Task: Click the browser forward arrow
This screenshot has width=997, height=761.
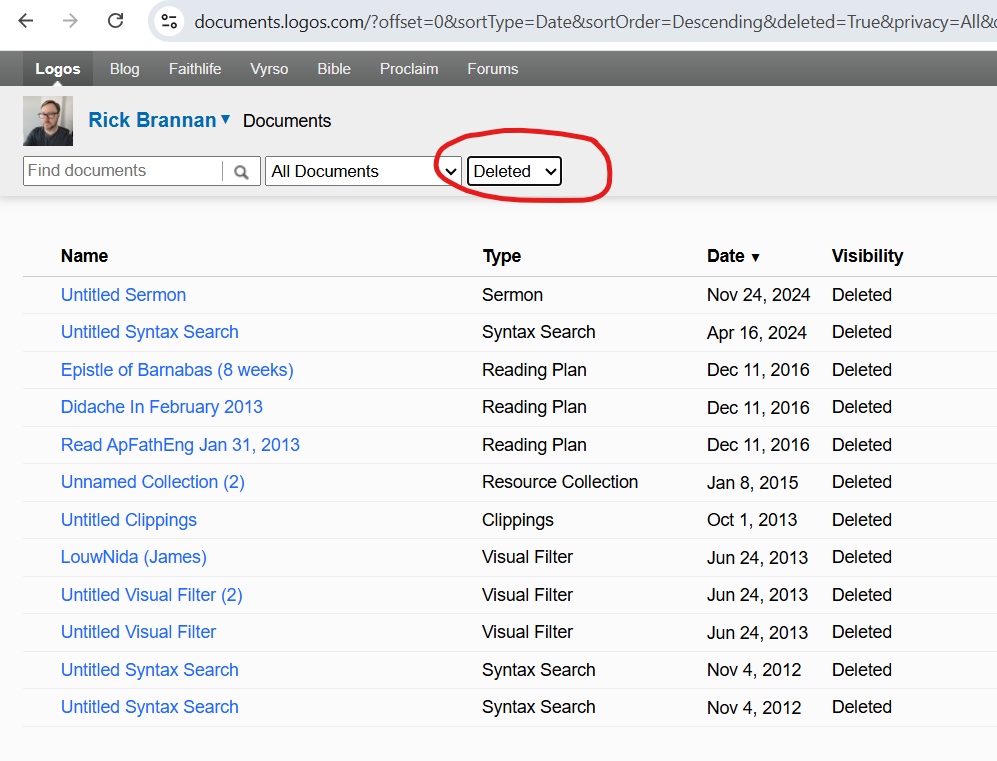Action: pyautogui.click(x=70, y=21)
